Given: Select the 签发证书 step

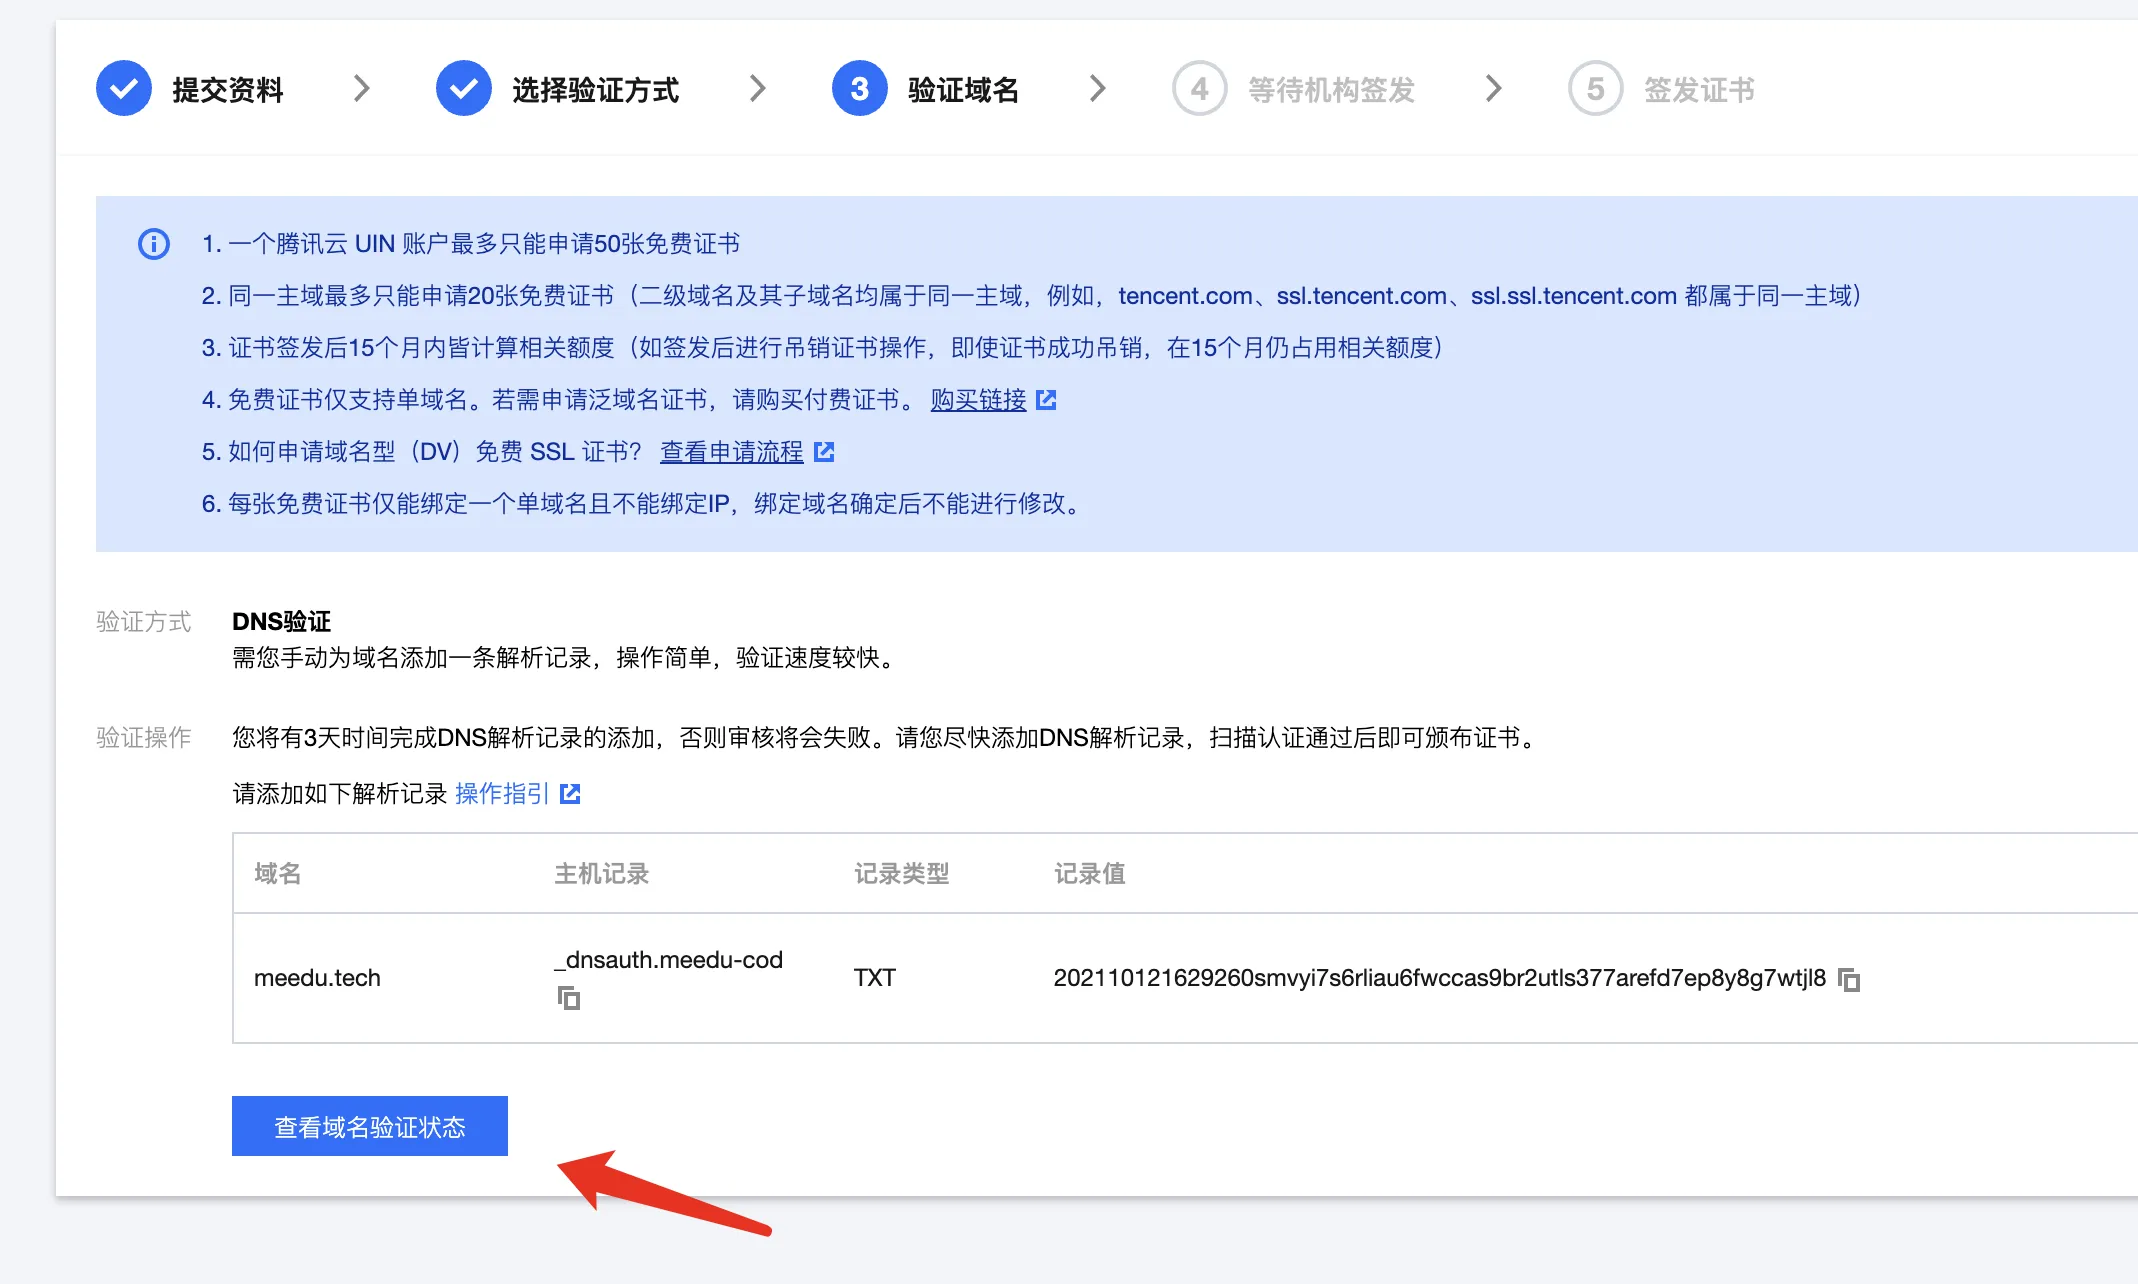Looking at the screenshot, I should click(1661, 89).
